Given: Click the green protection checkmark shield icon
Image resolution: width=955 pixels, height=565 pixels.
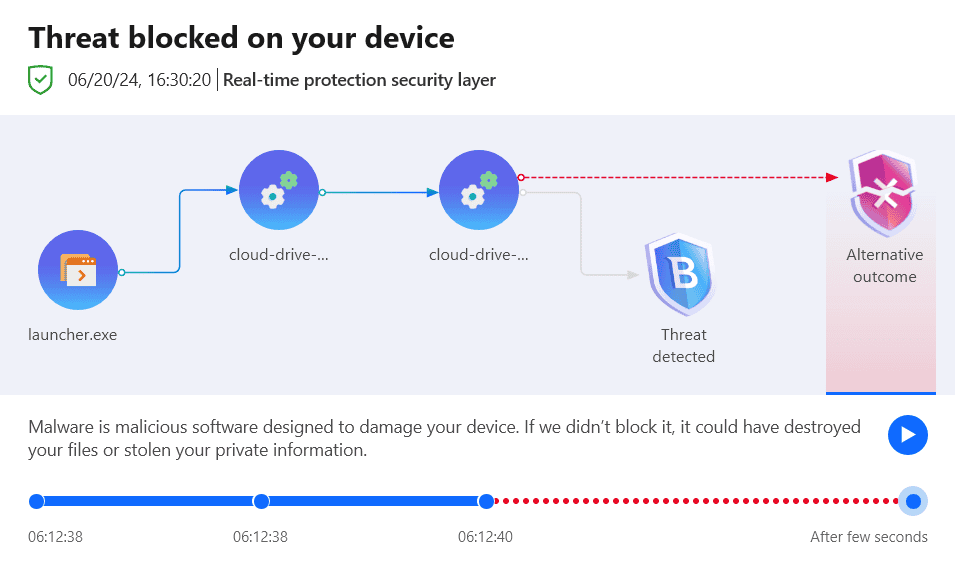Looking at the screenshot, I should [40, 80].
